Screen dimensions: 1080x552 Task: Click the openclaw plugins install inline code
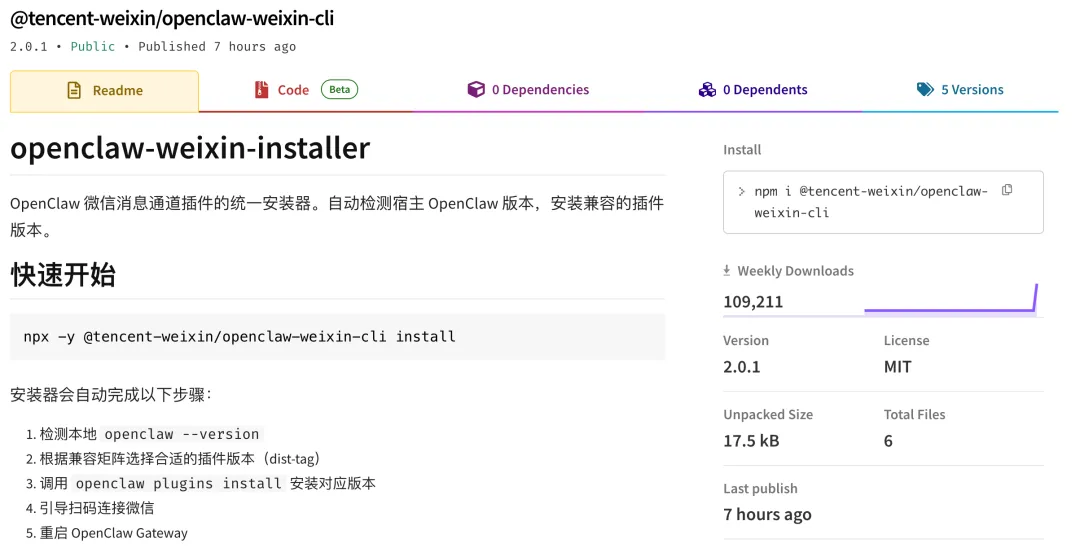point(178,483)
